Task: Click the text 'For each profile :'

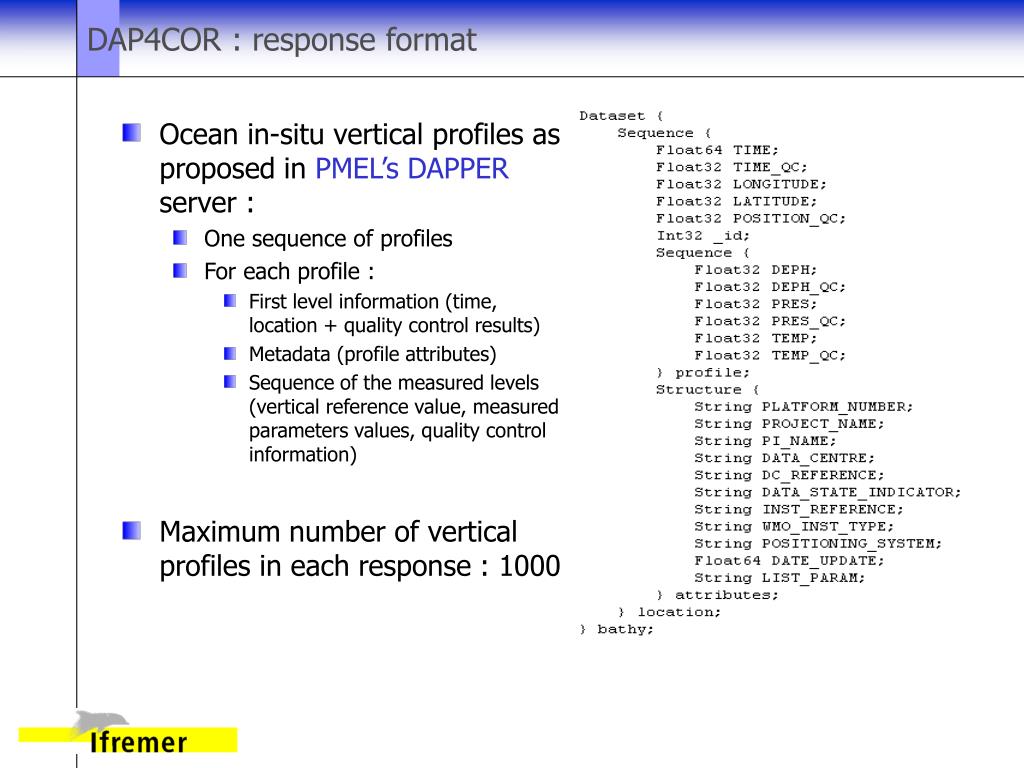Action: point(289,271)
